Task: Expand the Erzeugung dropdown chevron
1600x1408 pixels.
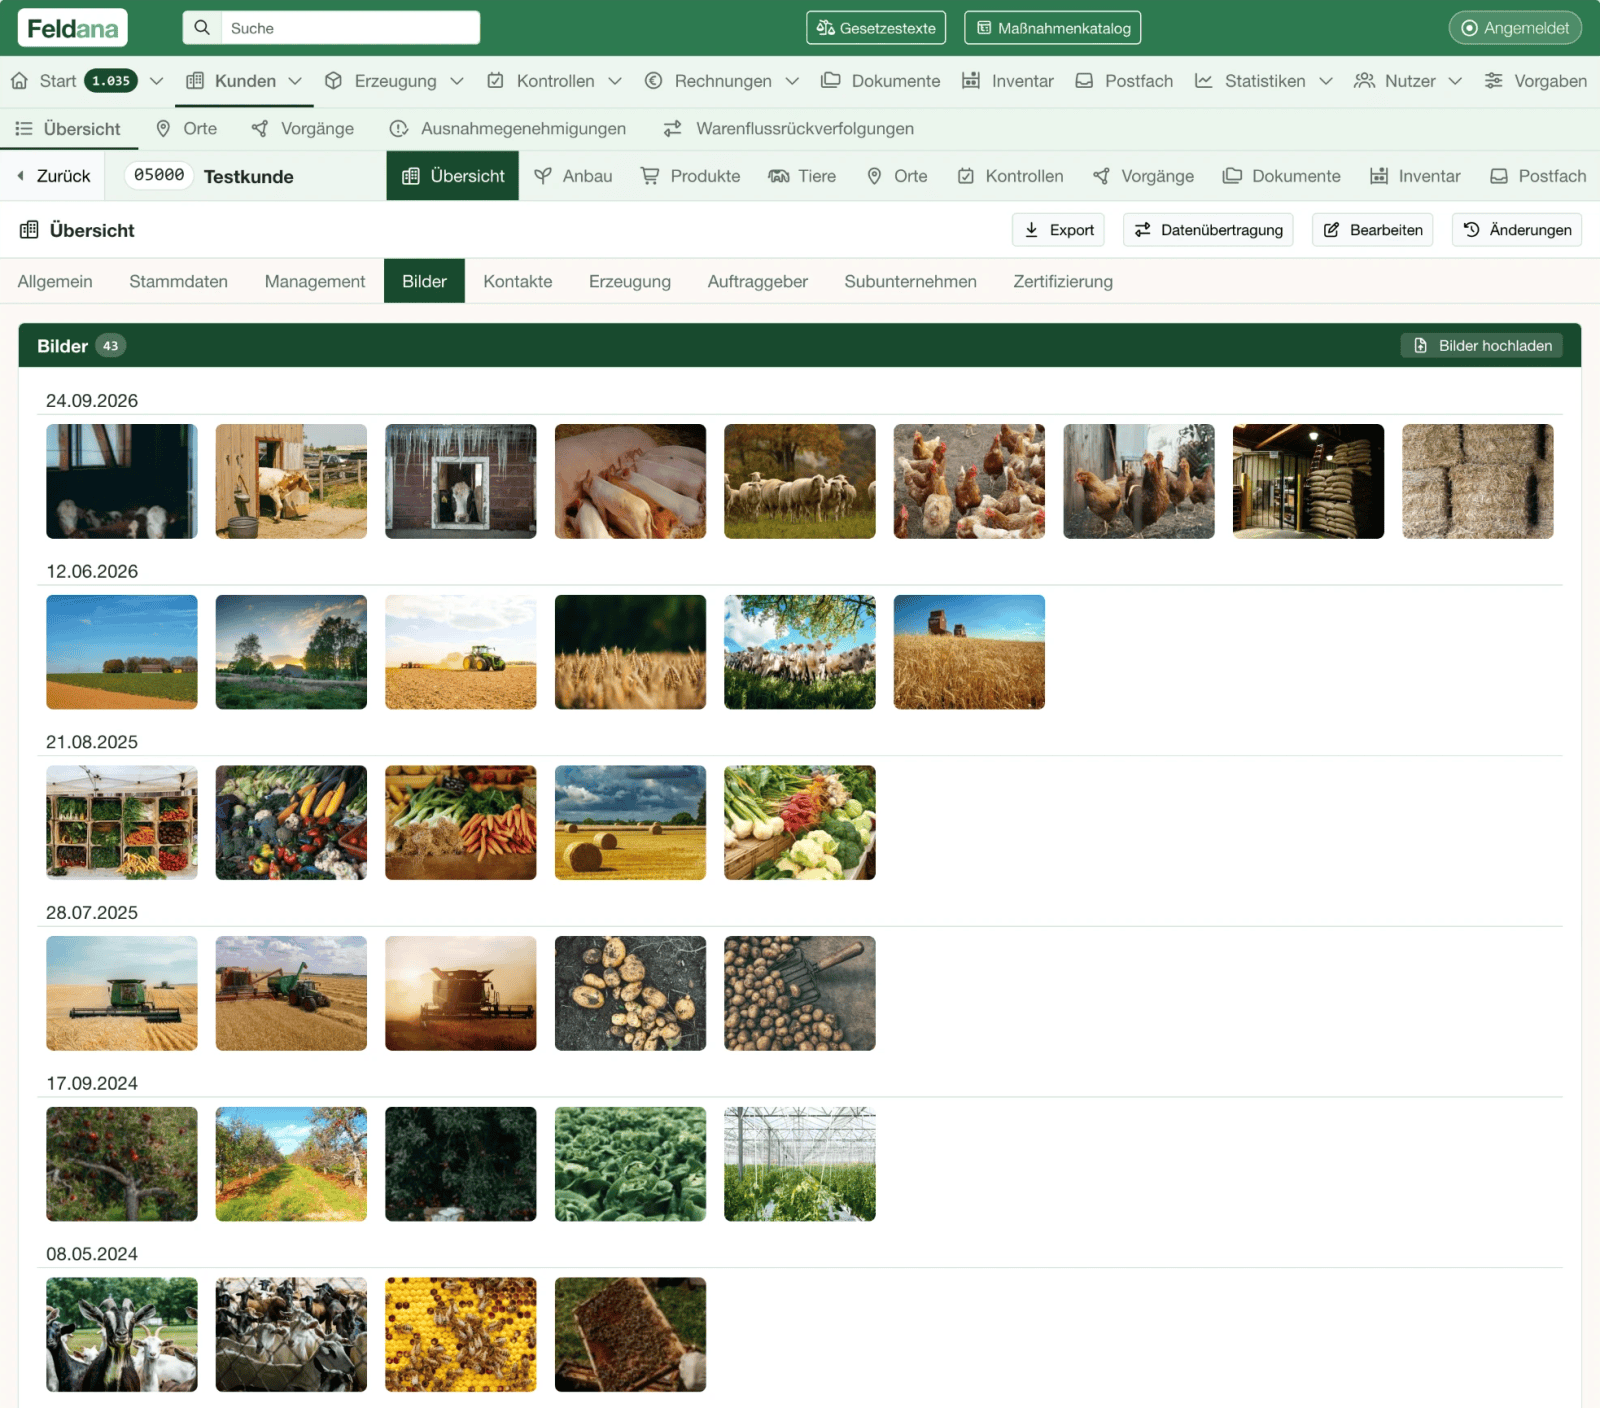Action: click(457, 81)
